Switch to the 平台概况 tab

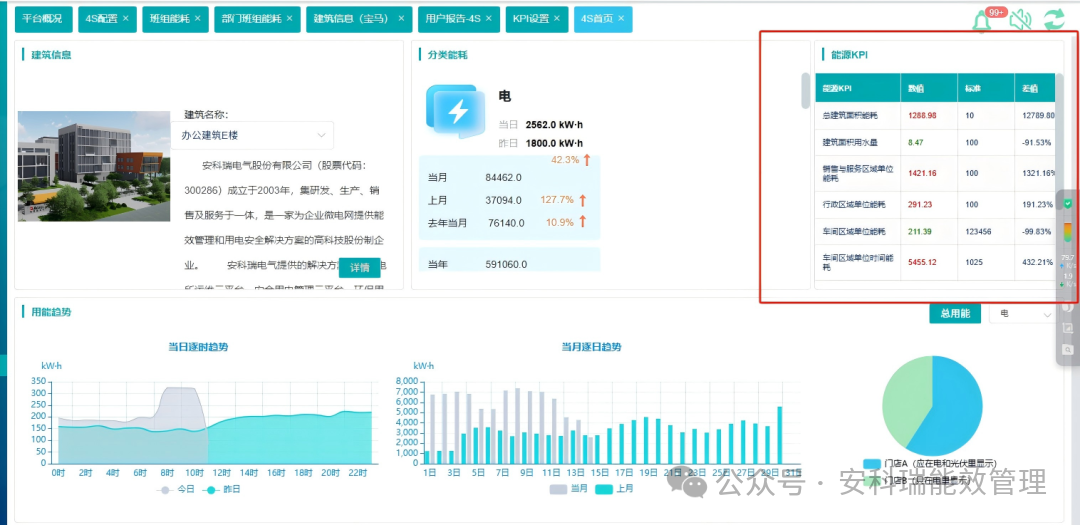coord(43,19)
